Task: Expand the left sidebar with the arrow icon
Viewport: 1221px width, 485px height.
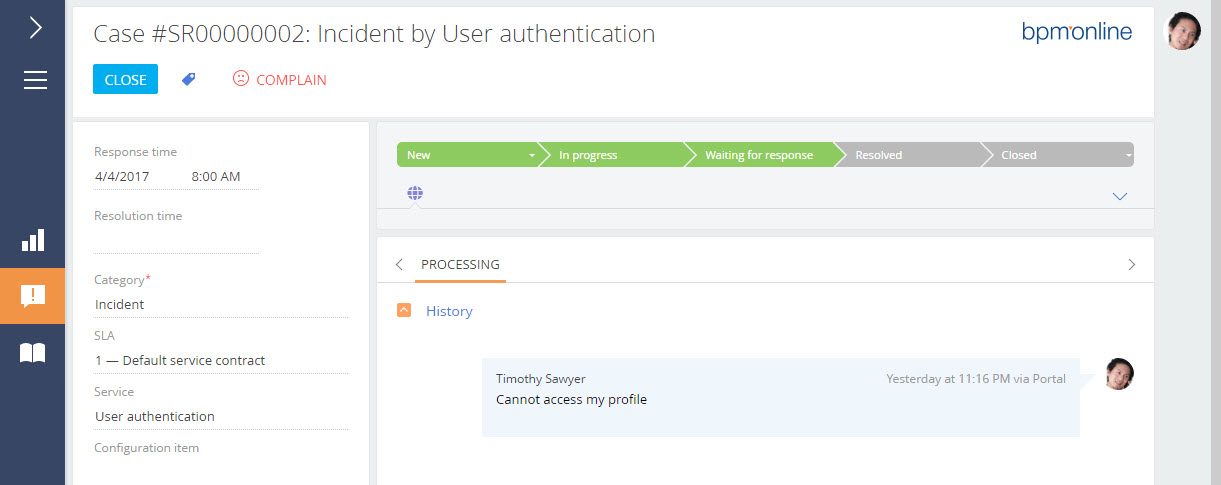Action: tap(35, 28)
